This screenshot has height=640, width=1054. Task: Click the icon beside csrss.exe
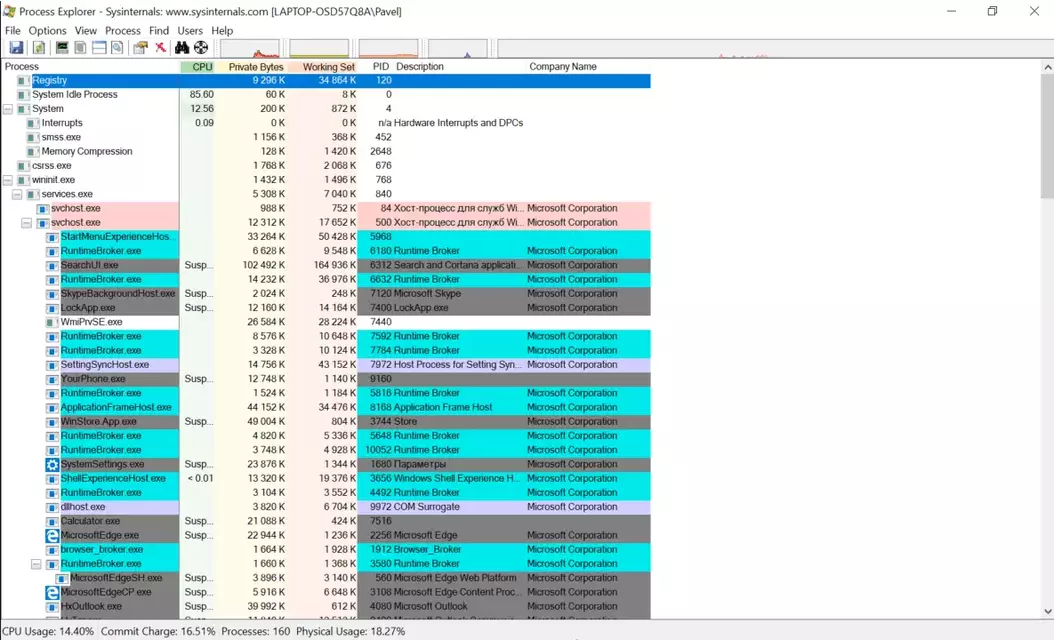[24, 166]
